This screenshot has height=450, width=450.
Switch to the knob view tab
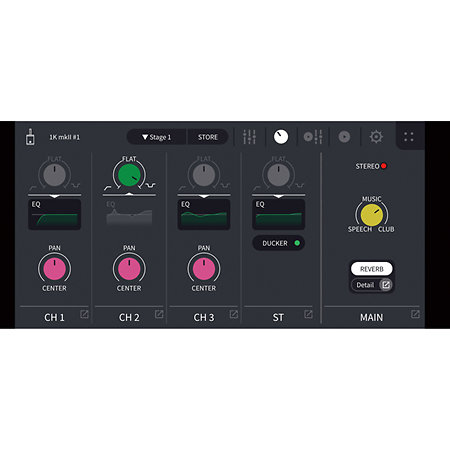tap(281, 137)
